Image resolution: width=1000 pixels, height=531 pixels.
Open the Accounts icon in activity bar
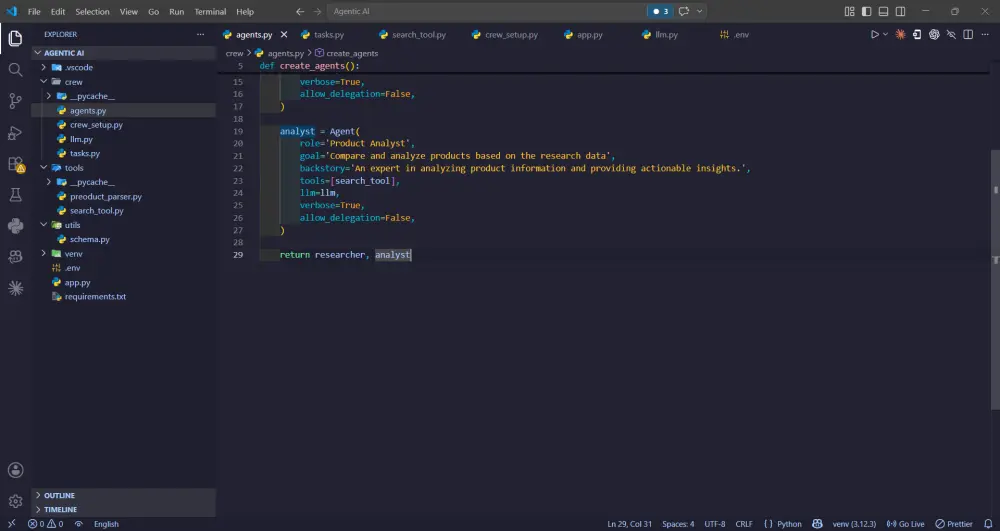click(15, 470)
